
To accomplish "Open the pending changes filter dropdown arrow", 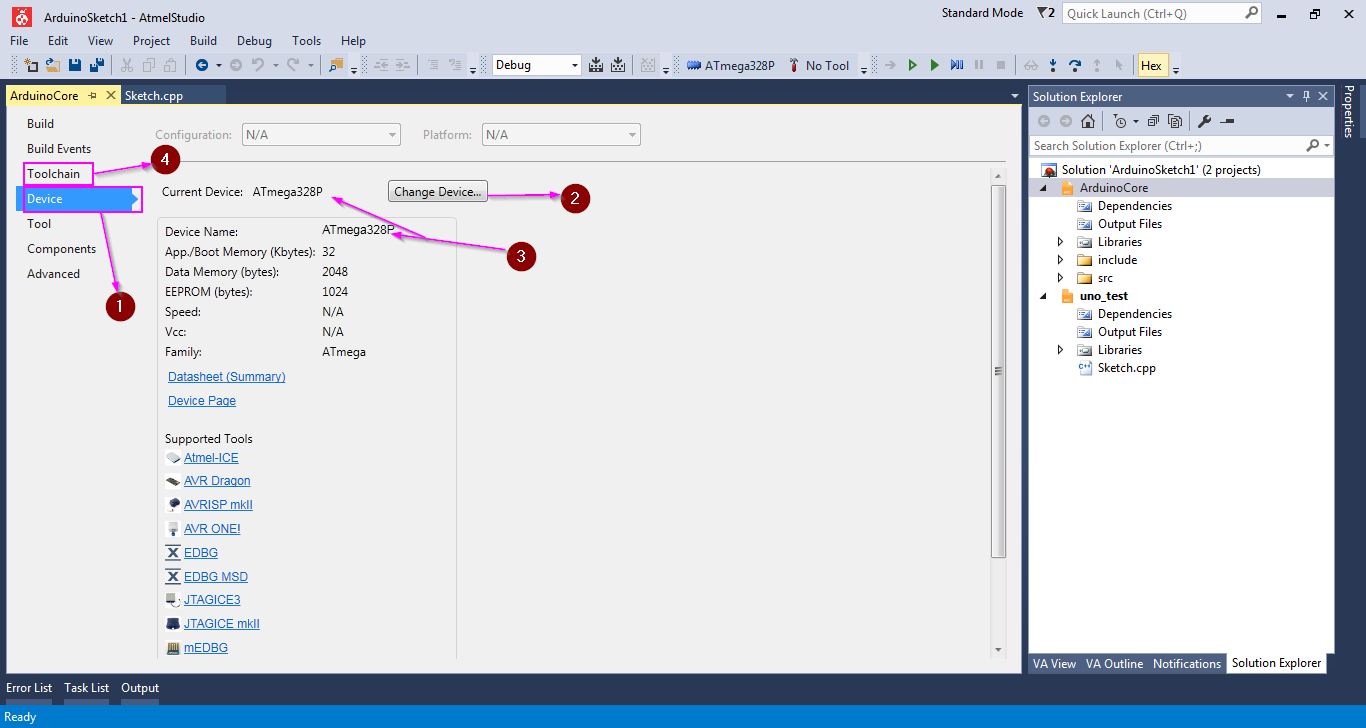I will 1134,122.
